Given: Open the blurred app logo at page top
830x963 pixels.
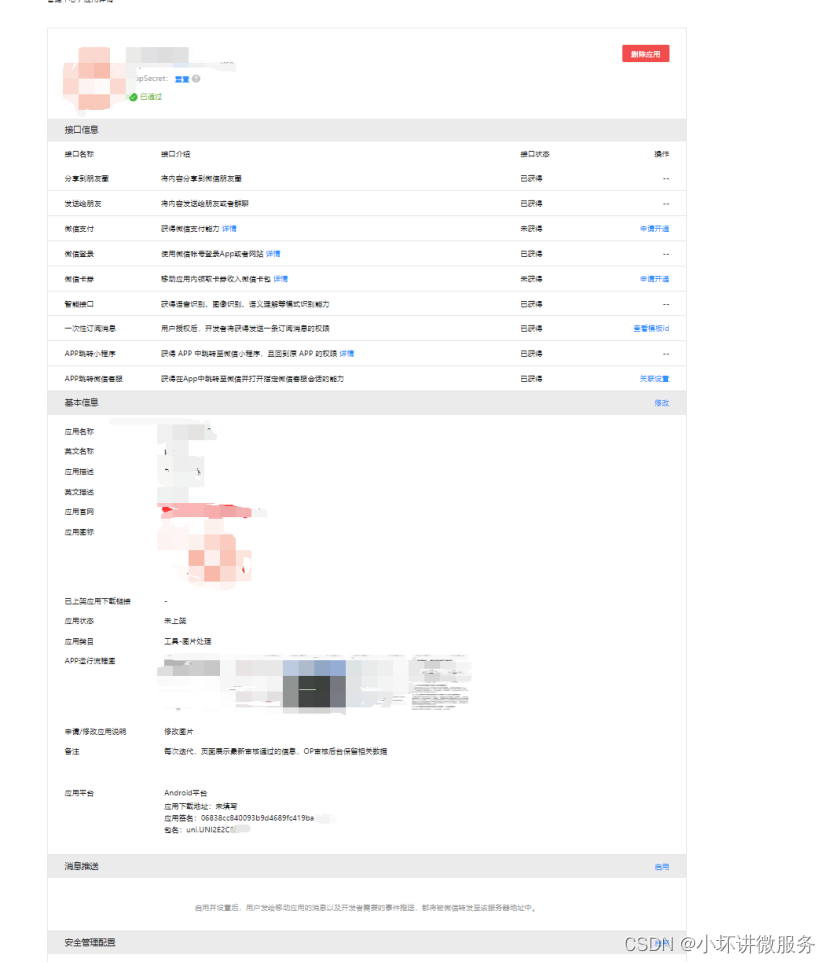Looking at the screenshot, I should (94, 79).
